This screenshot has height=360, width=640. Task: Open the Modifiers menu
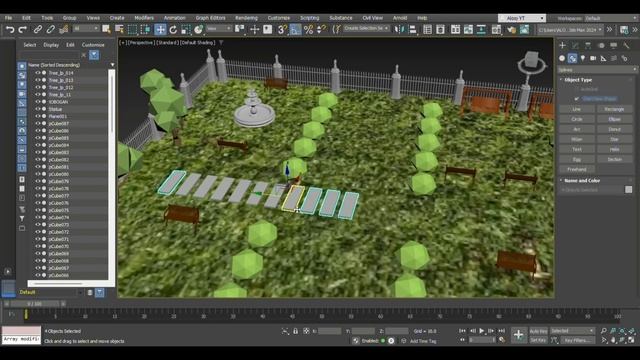coord(144,18)
